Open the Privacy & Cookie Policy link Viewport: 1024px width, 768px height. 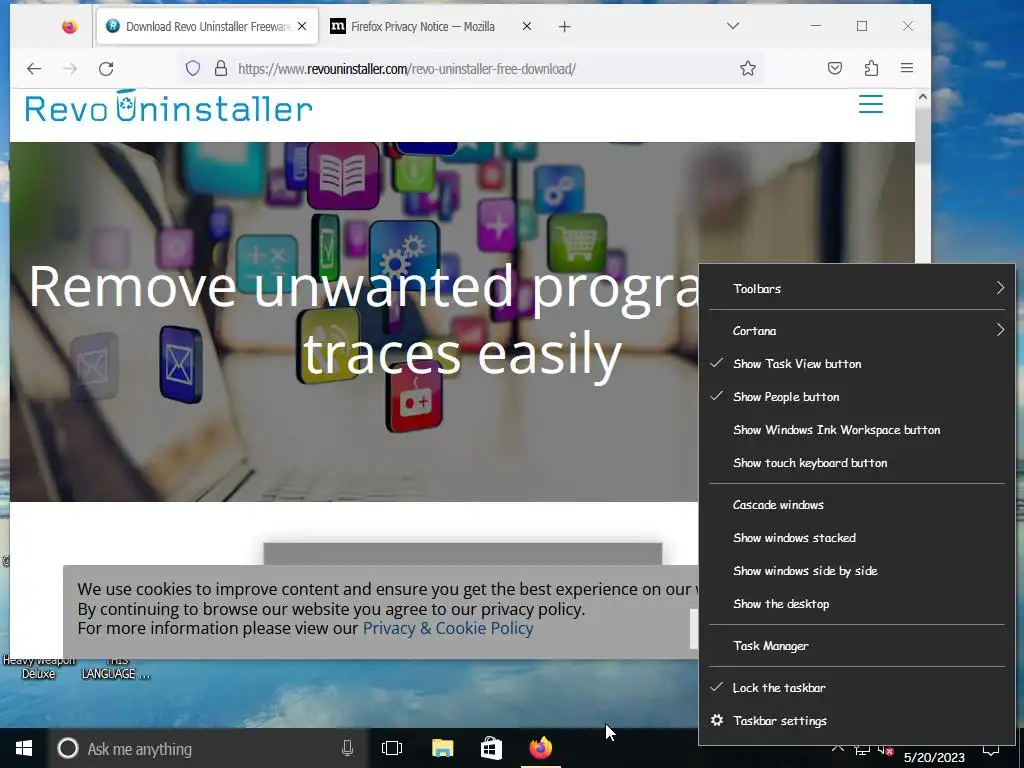448,628
